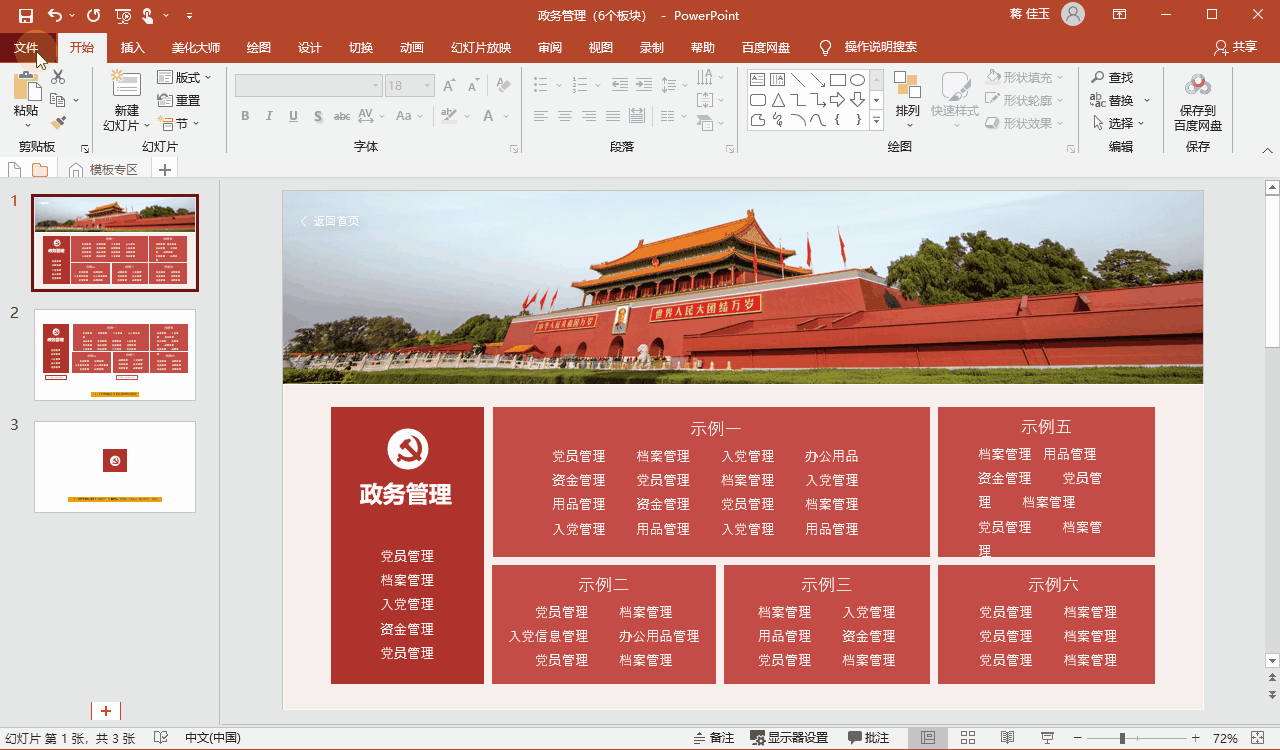Screen dimensions: 1280x750
Task: Switch to reading view
Action: 1008,738
